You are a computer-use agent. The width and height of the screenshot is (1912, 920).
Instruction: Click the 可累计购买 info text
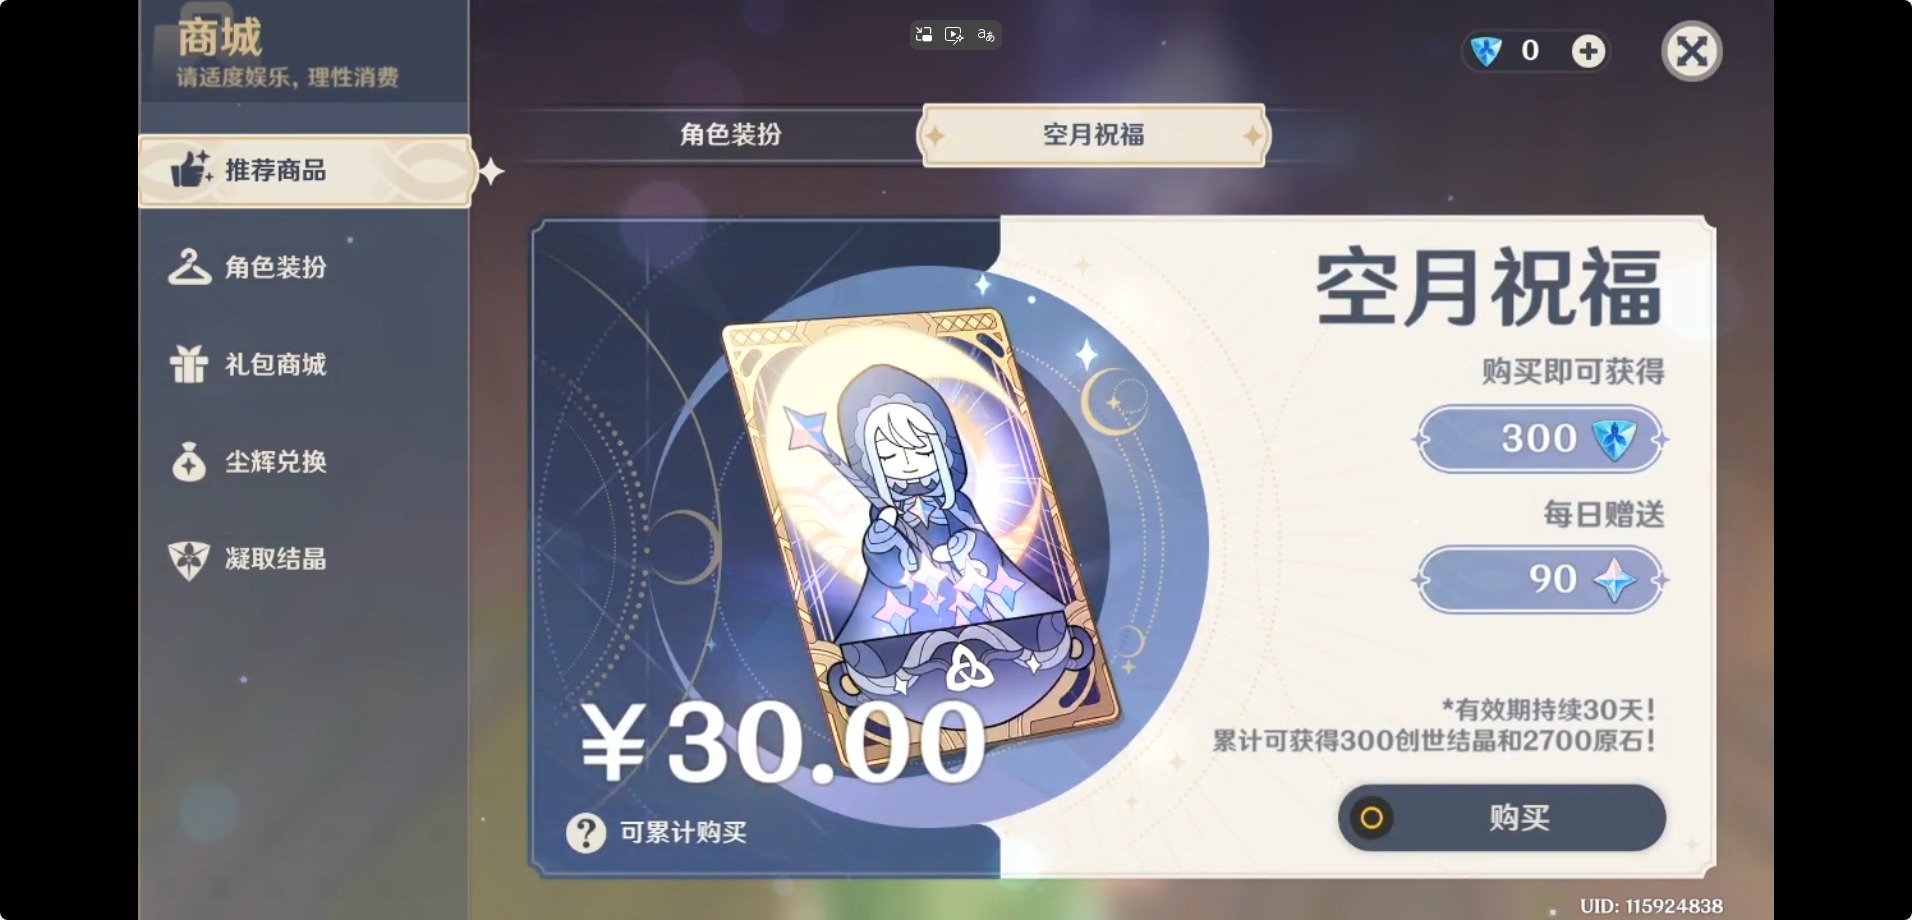point(683,832)
